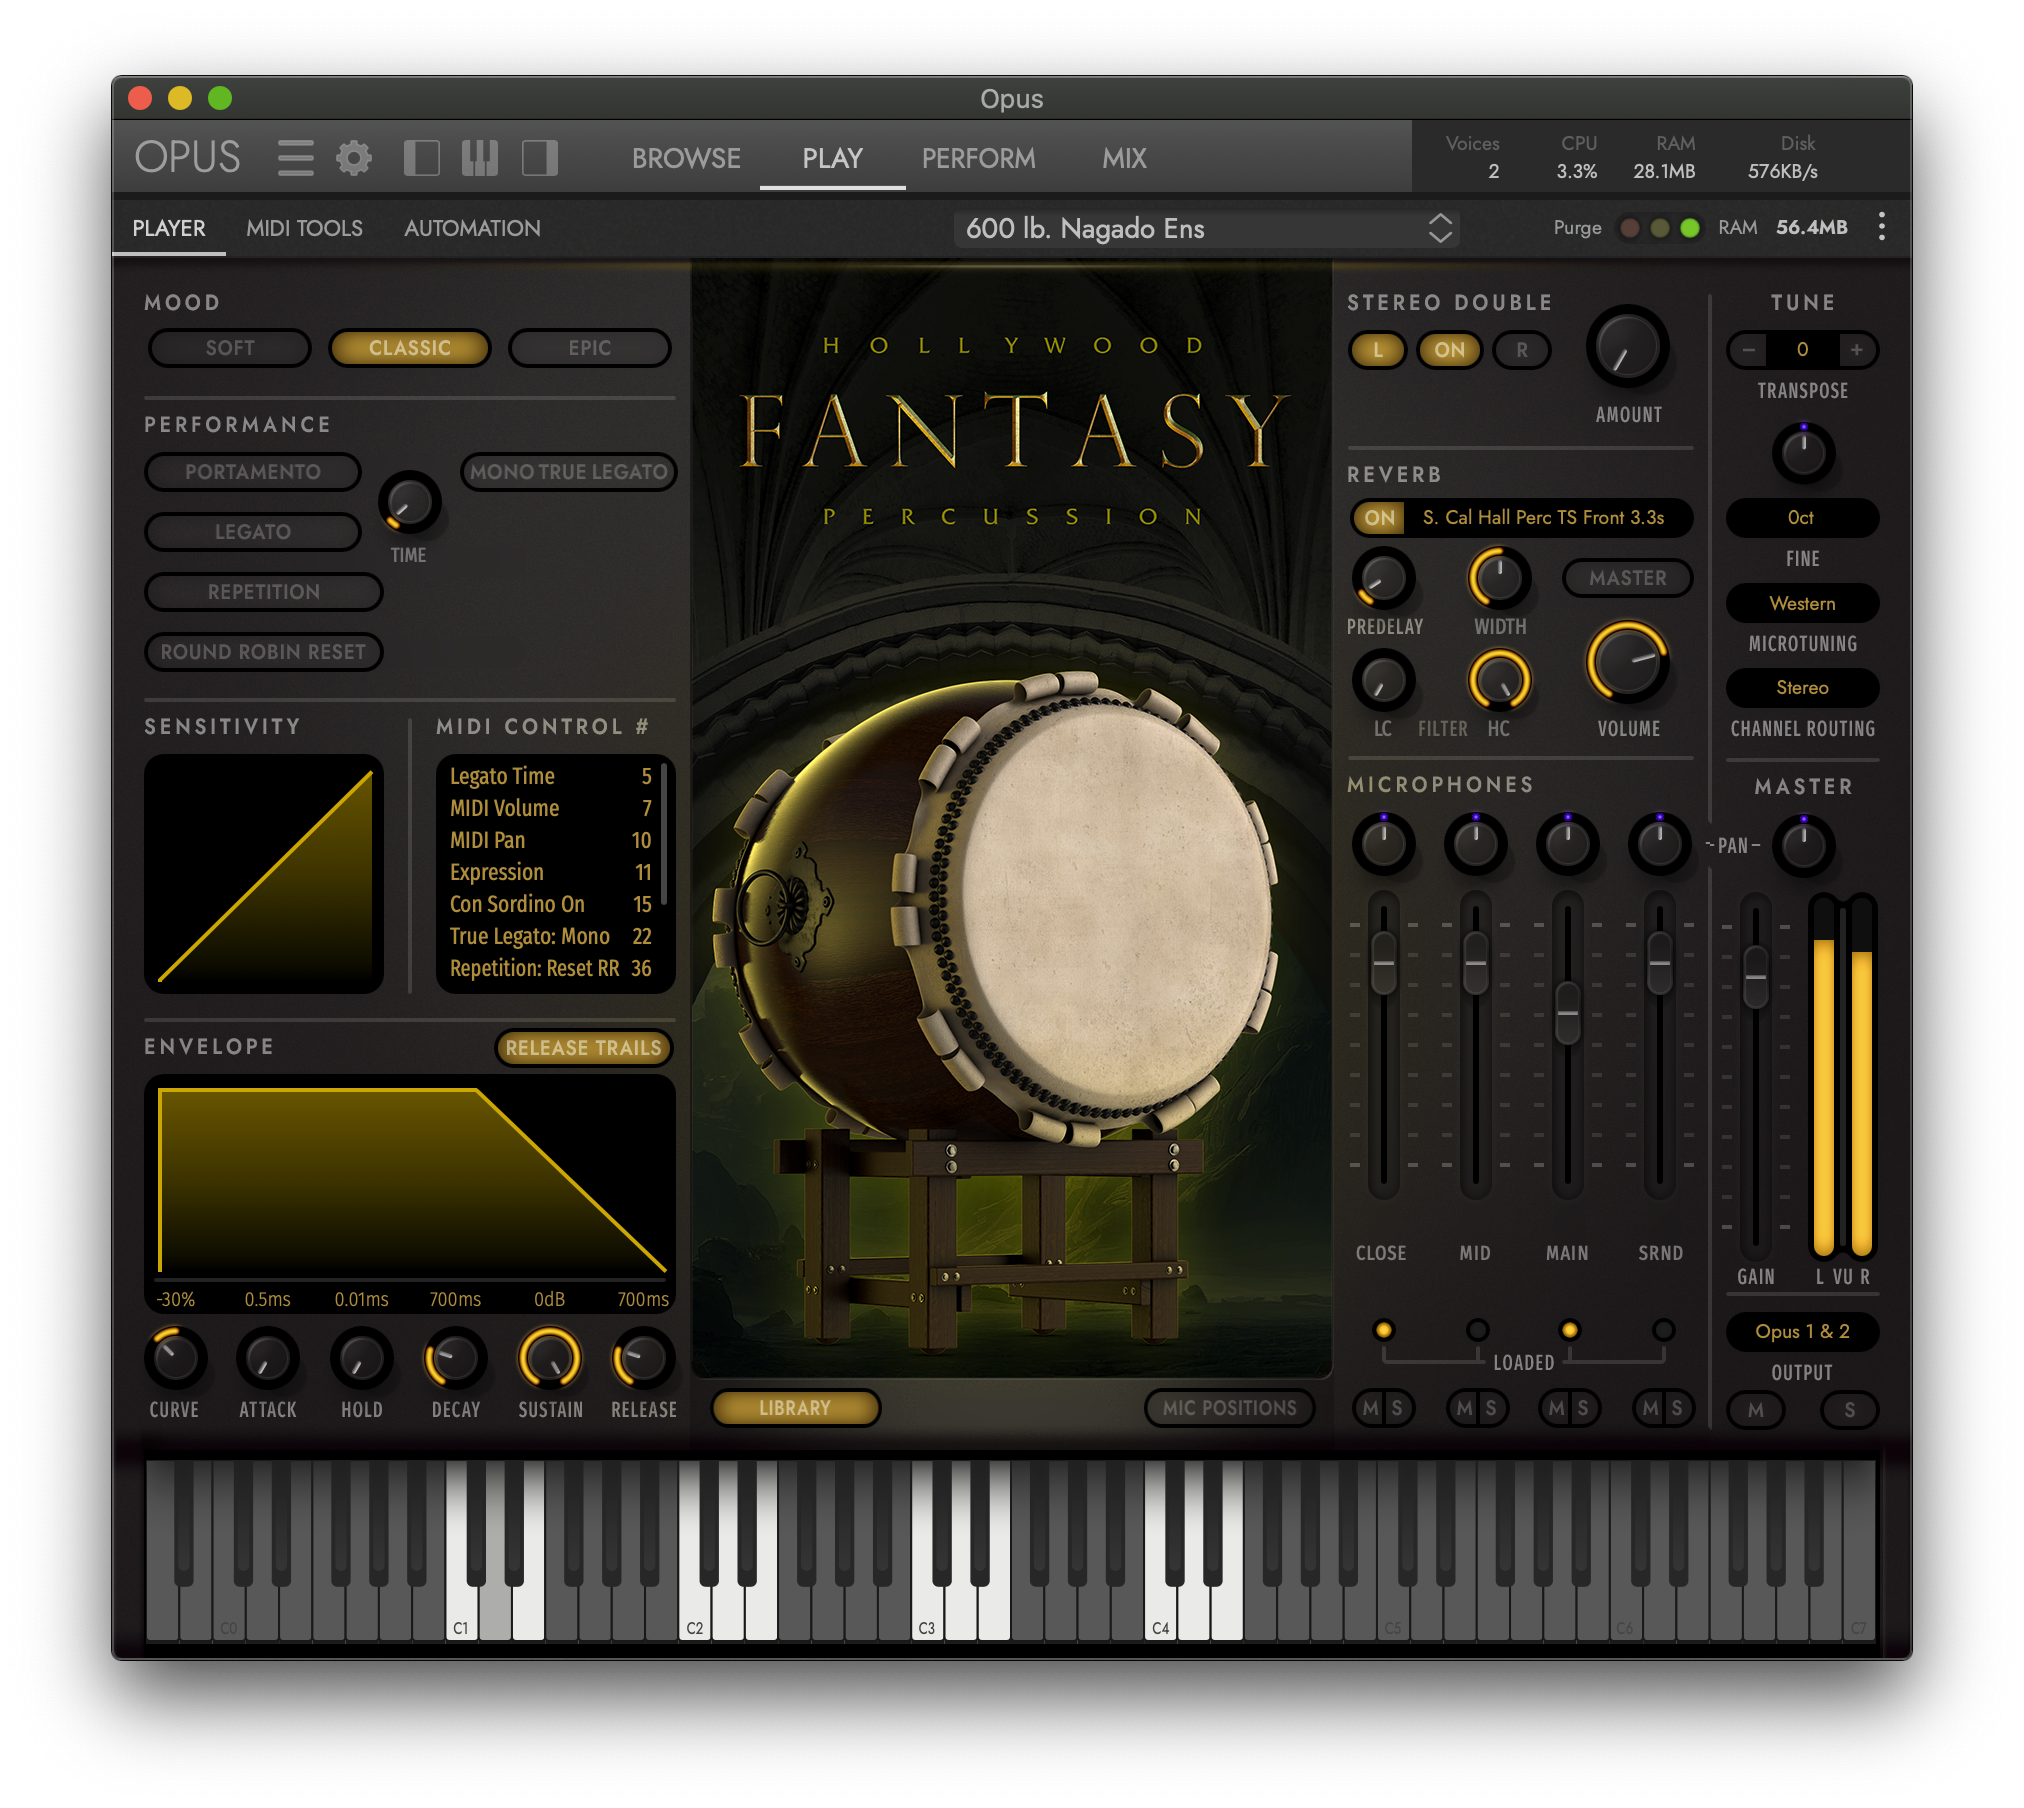The image size is (2024, 1808).
Task: Open the three-dot instrument options menu
Action: point(1881,227)
